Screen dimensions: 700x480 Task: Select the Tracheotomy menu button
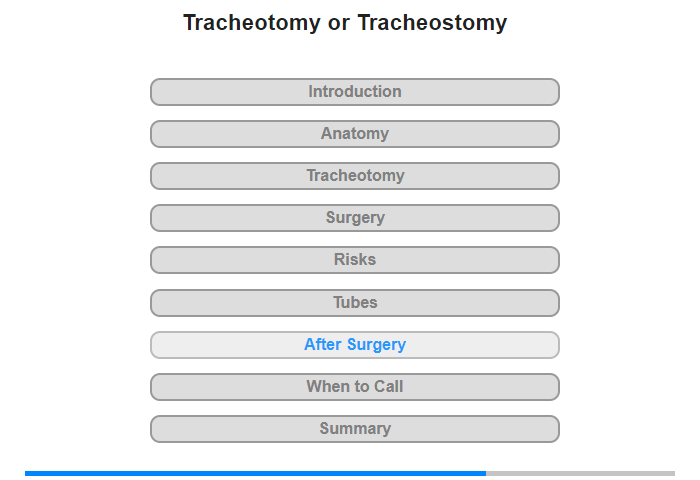coord(354,176)
